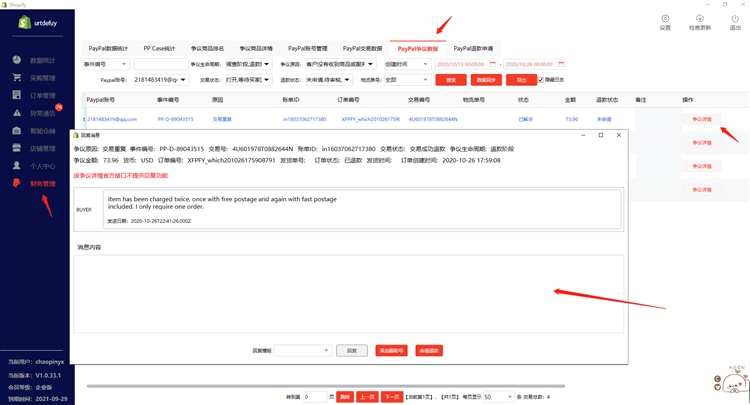This screenshot has width=750, height=405.
Task: Open 异常通告 warning triangle icon
Action: (x=17, y=113)
